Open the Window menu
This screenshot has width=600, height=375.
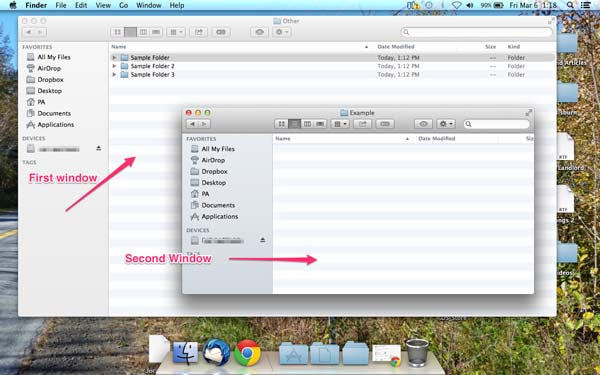click(x=148, y=5)
